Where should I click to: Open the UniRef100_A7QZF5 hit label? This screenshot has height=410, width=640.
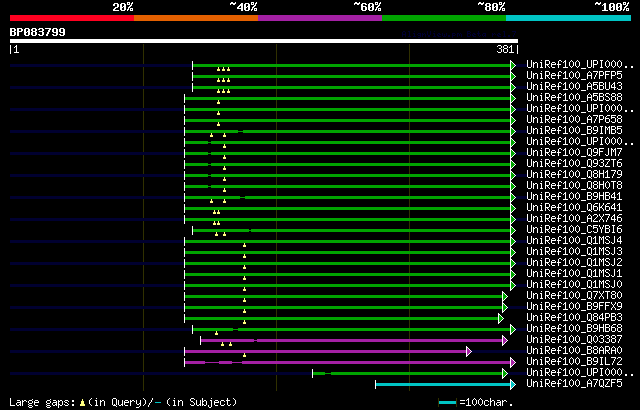[x=574, y=384]
